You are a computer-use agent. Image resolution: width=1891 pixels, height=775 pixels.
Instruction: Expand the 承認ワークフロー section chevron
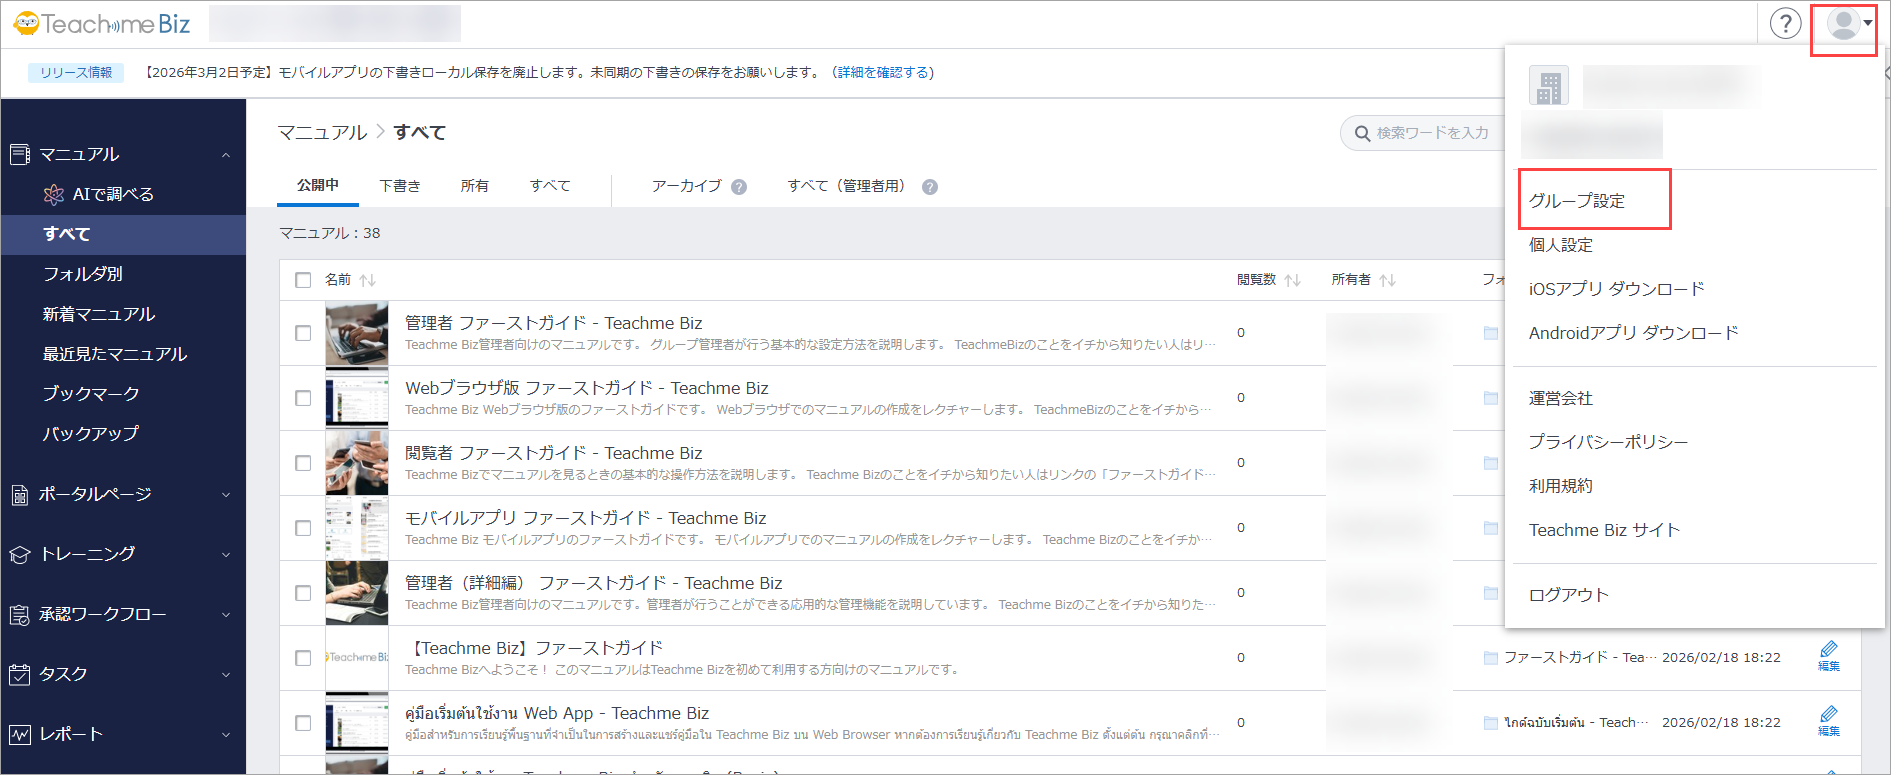click(x=226, y=615)
